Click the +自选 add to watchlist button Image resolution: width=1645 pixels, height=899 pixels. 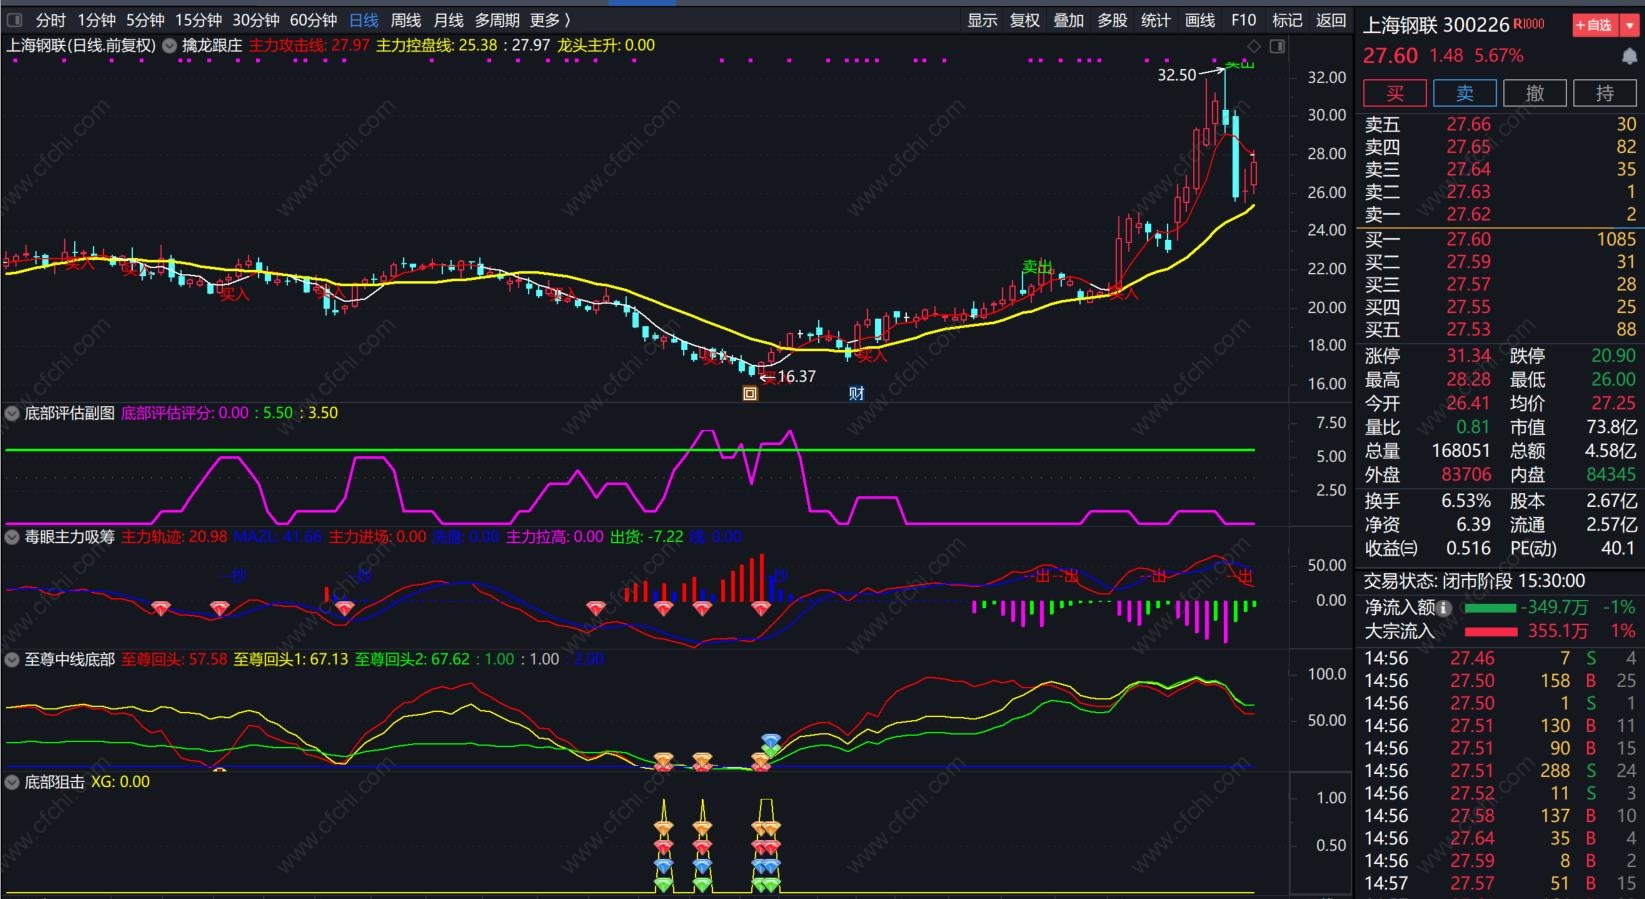pos(1595,25)
